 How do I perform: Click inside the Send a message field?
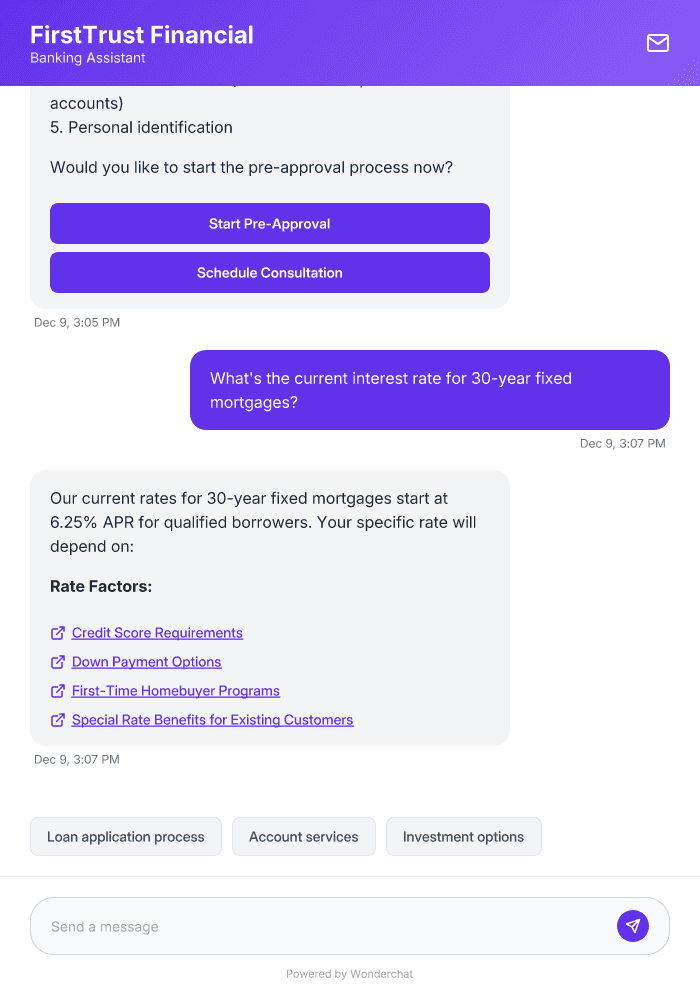coord(300,925)
